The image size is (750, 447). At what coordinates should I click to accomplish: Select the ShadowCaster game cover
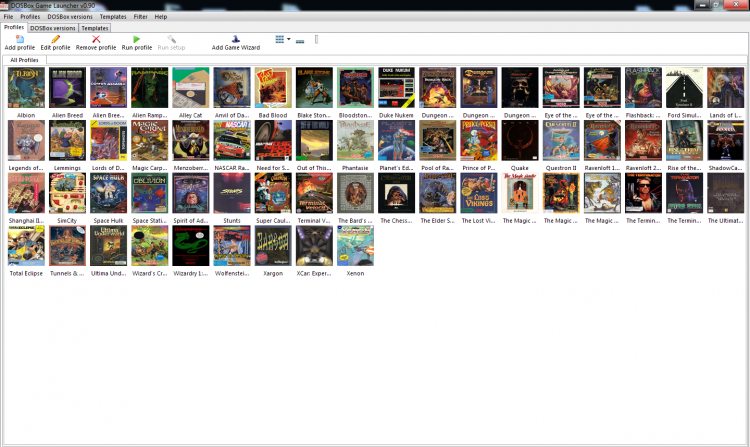pos(726,140)
